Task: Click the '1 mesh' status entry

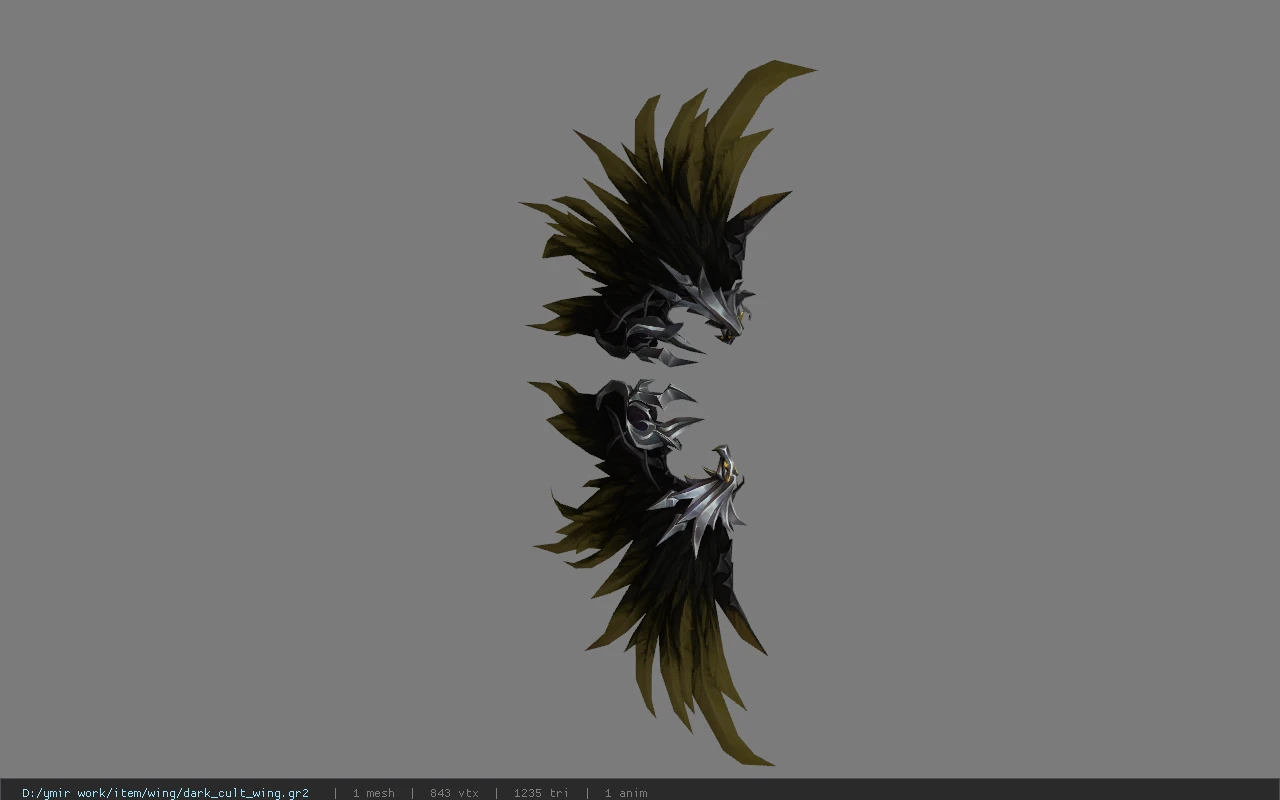Action: click(x=374, y=793)
